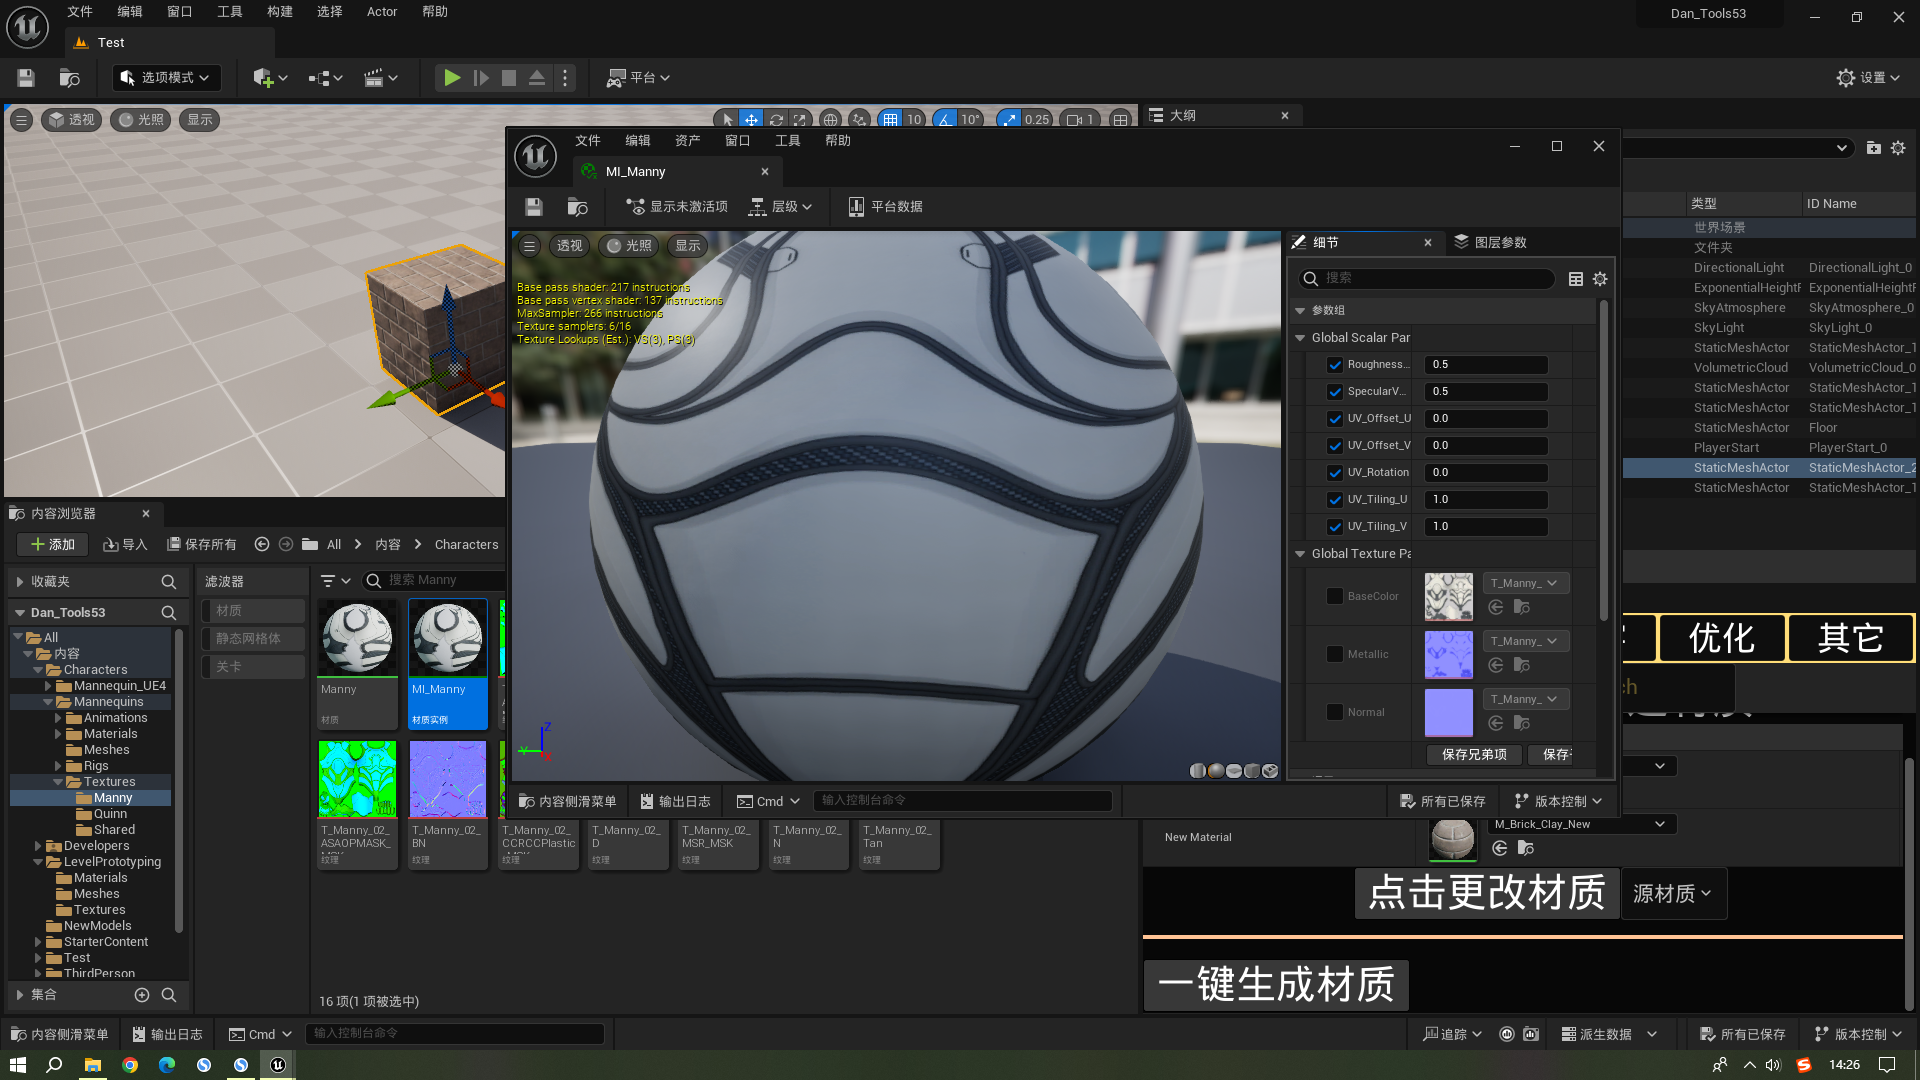Use selected asset for Normal texture
The width and height of the screenshot is (1920, 1080).
(x=1496, y=723)
